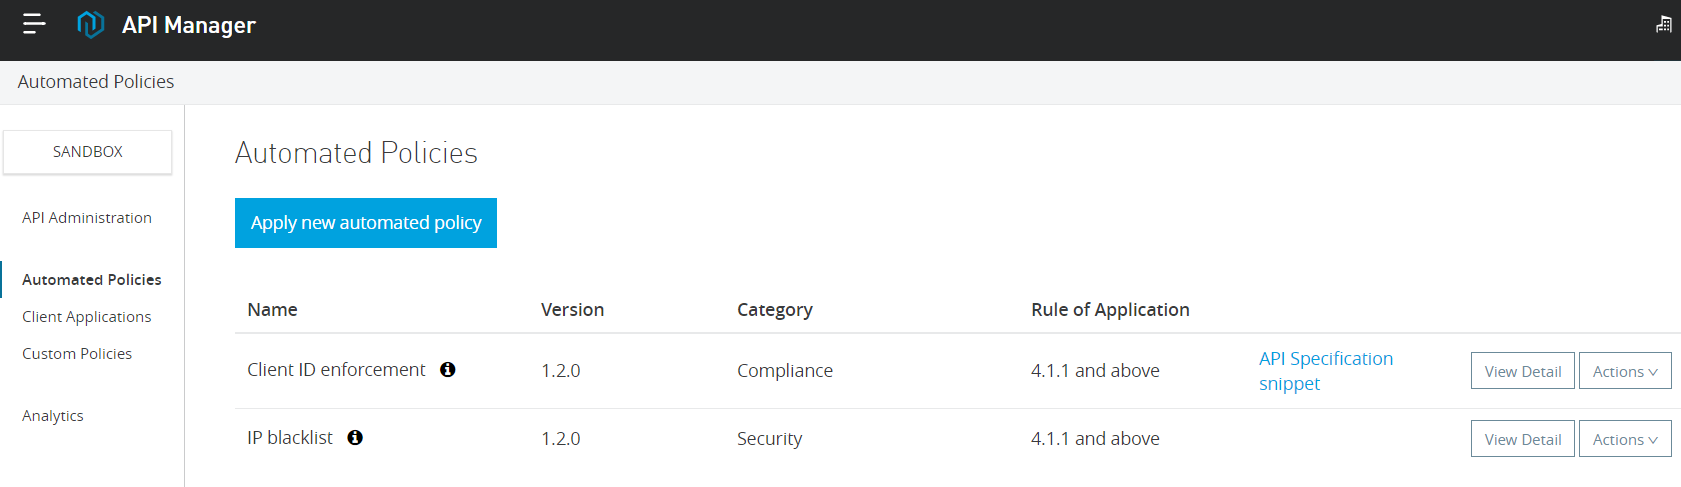The image size is (1681, 487).
Task: View Detail for IP blacklist policy
Action: (x=1522, y=439)
